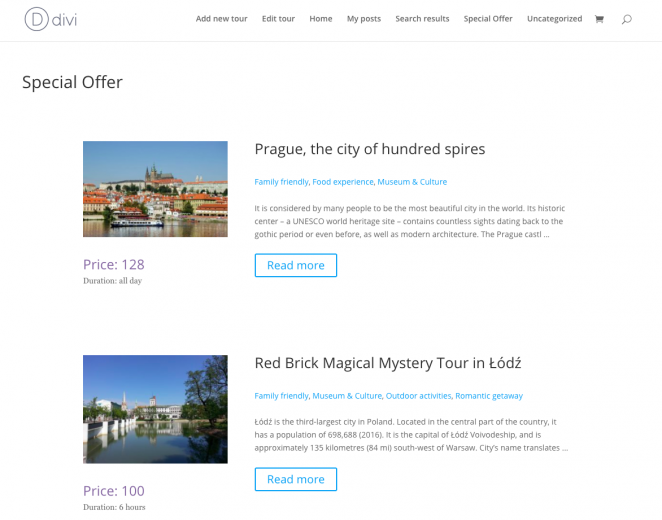Open the Outdoor activities category link
662x520 pixels.
point(418,396)
